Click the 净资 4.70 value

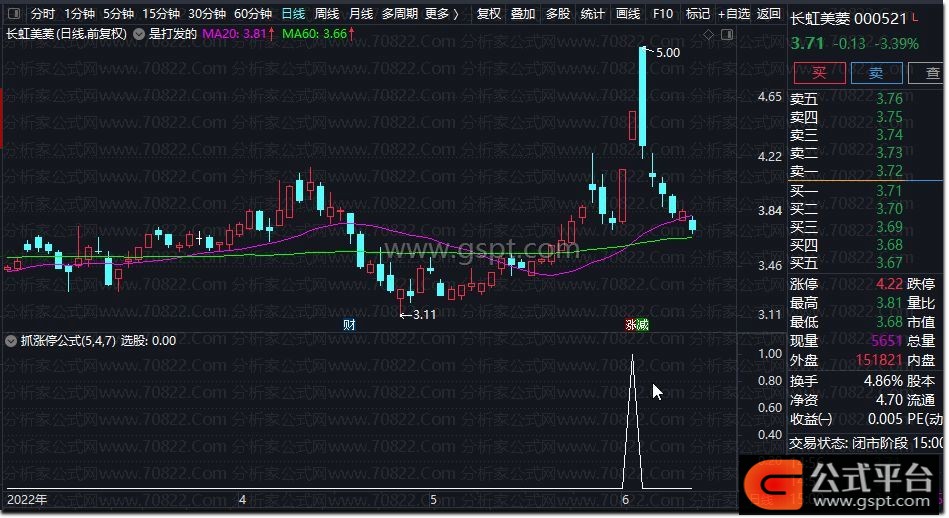coord(889,400)
